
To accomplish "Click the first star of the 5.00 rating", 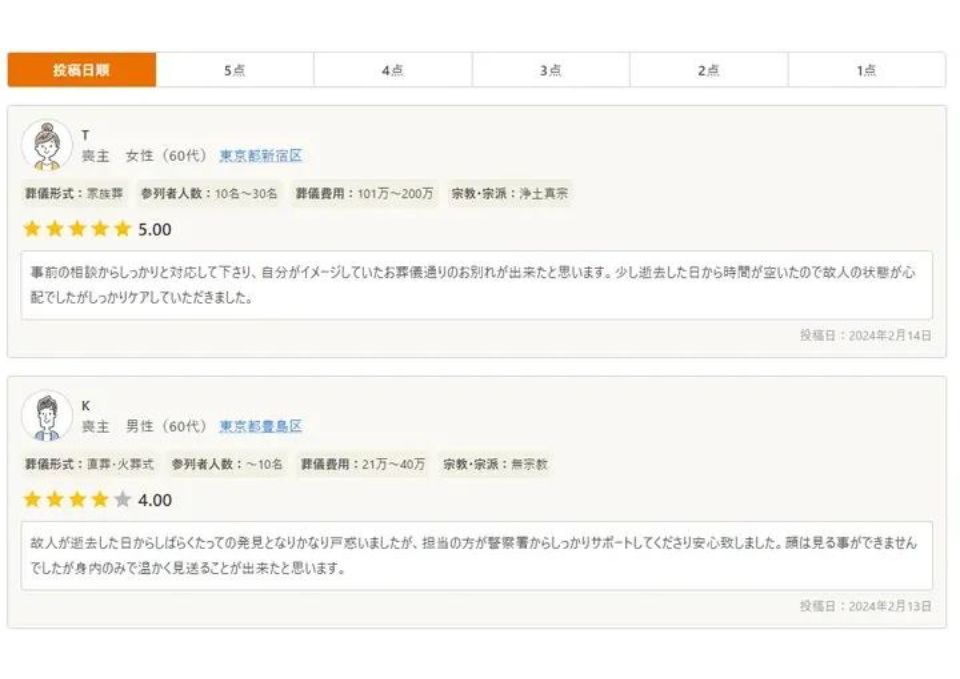I will click(x=32, y=229).
